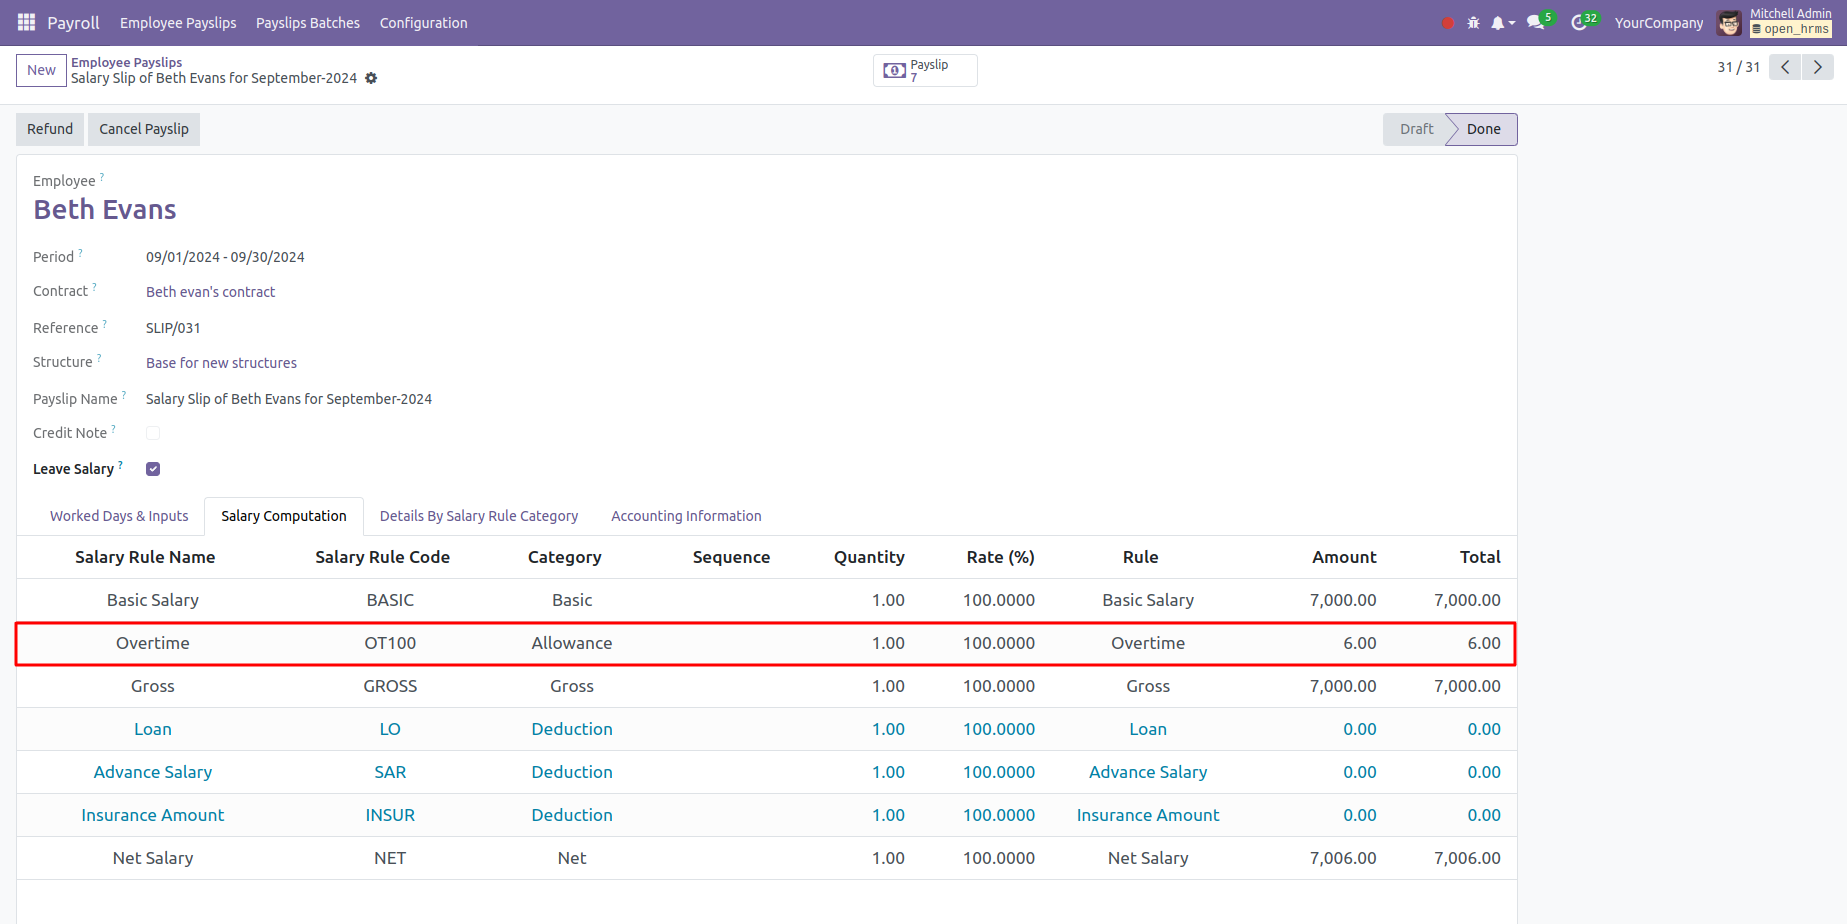Go to the next payslip record
1847x924 pixels.
click(1817, 67)
